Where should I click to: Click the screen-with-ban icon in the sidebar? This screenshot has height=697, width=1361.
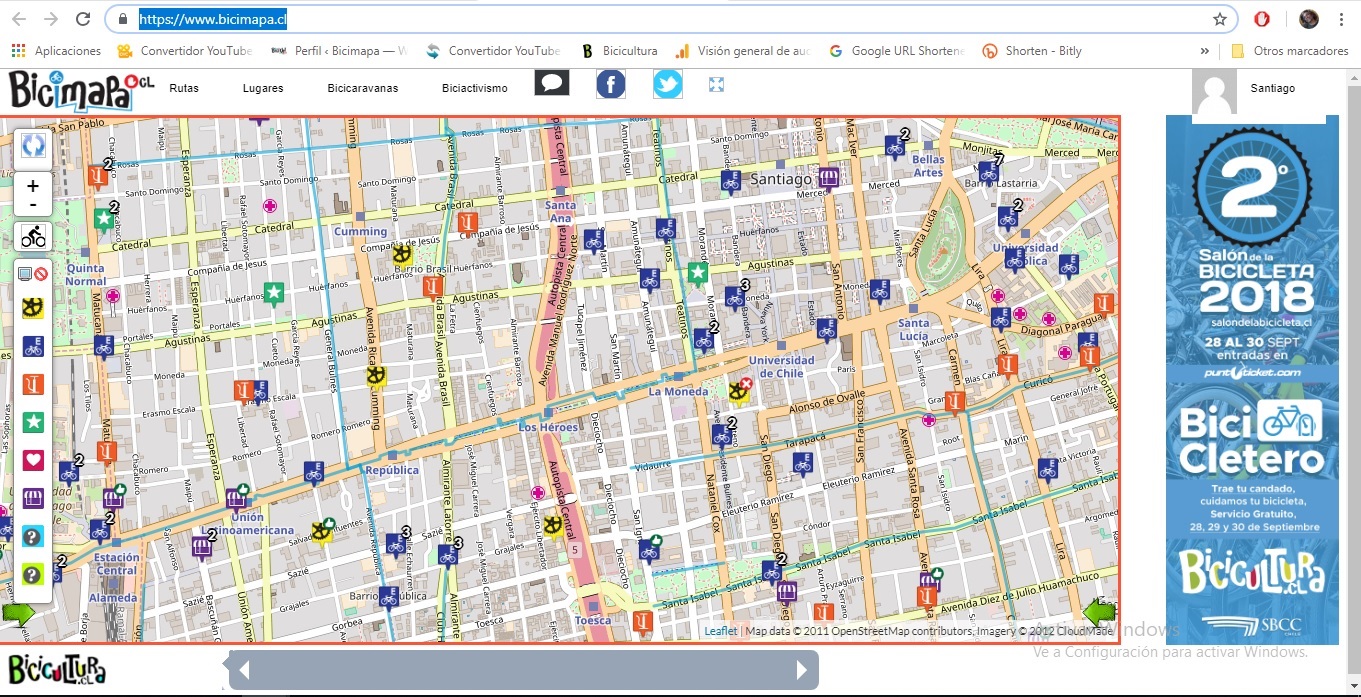pyautogui.click(x=33, y=273)
